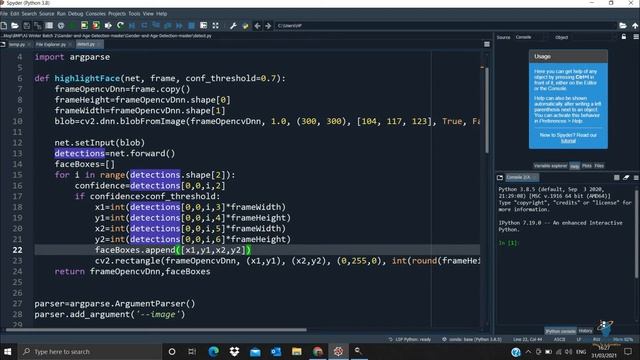Click the Save file icon
The width and height of the screenshot is (640, 360).
tap(27, 25)
